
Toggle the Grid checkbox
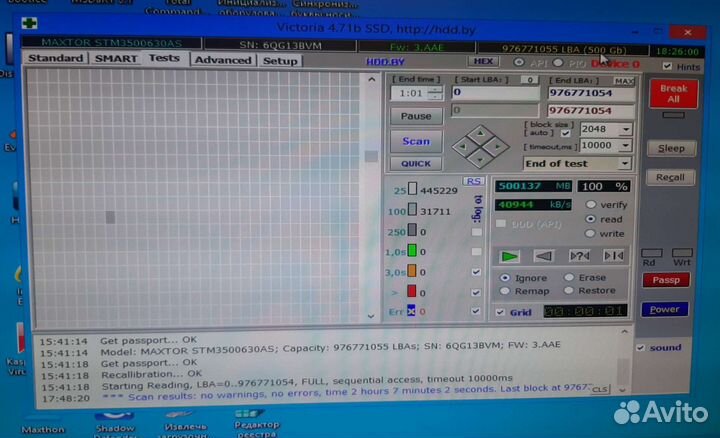[x=500, y=312]
